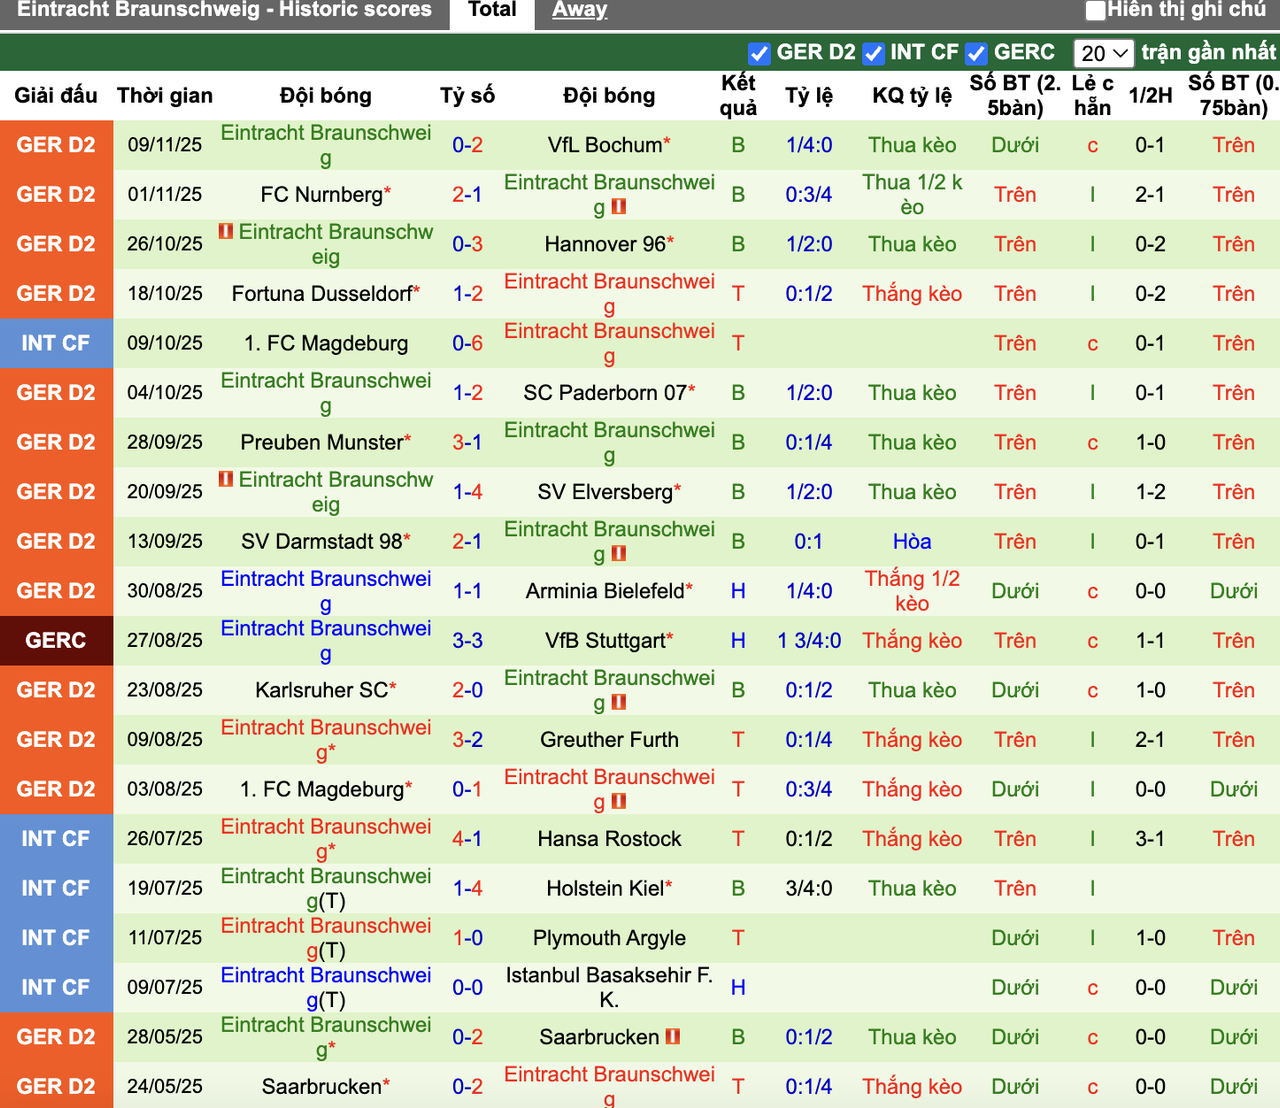Click the Thời gian column header
Image resolution: width=1280 pixels, height=1108 pixels.
click(165, 96)
